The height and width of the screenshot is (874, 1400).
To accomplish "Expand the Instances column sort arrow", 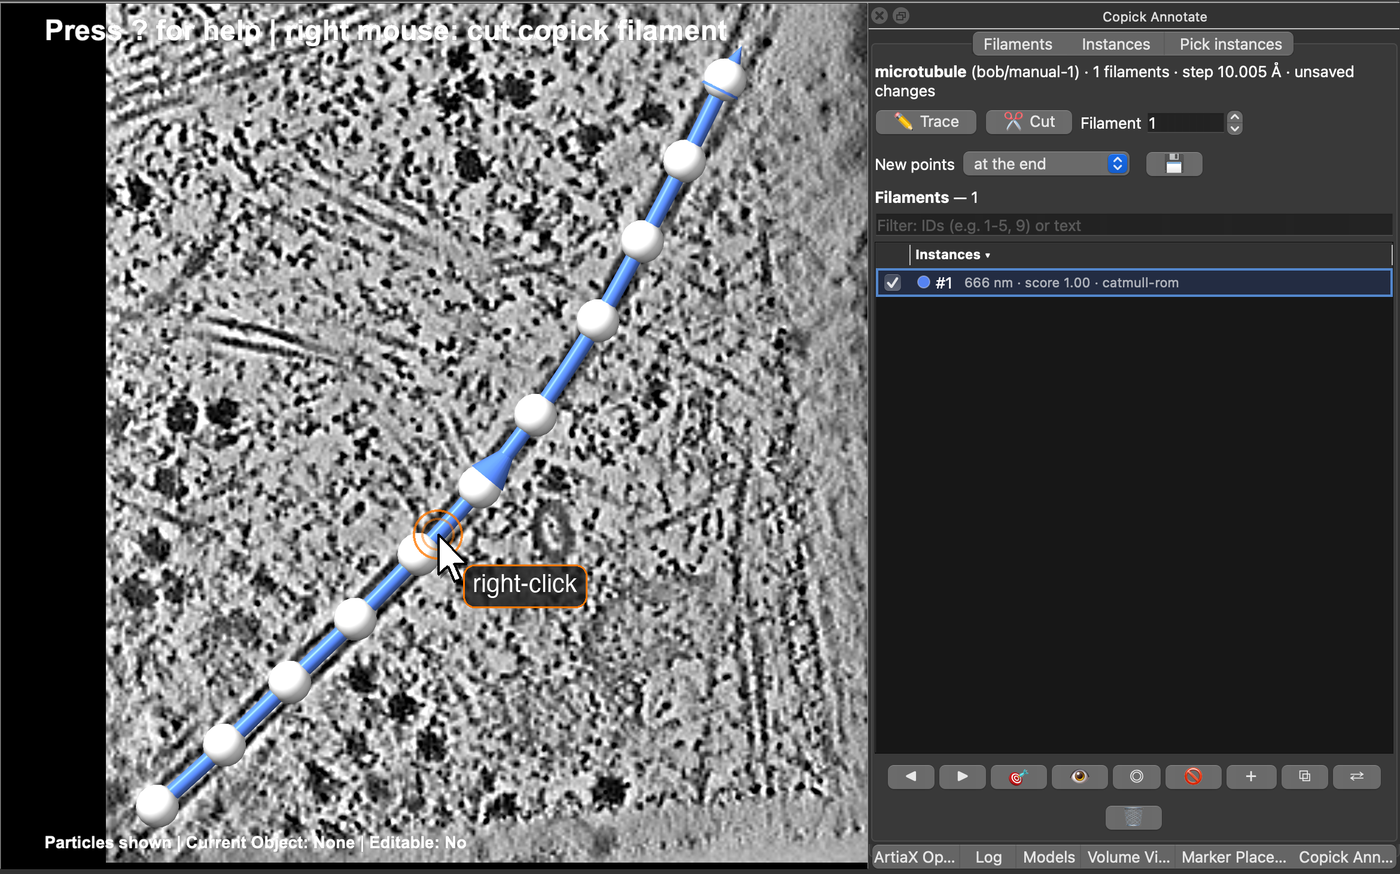I will click(x=988, y=255).
